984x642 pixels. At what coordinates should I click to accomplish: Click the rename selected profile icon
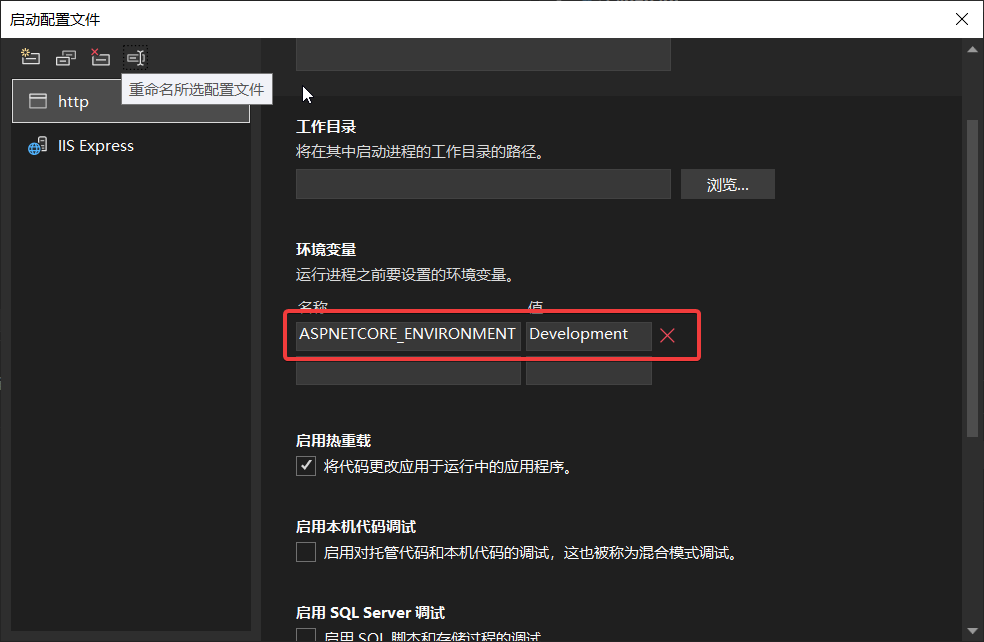click(x=135, y=57)
